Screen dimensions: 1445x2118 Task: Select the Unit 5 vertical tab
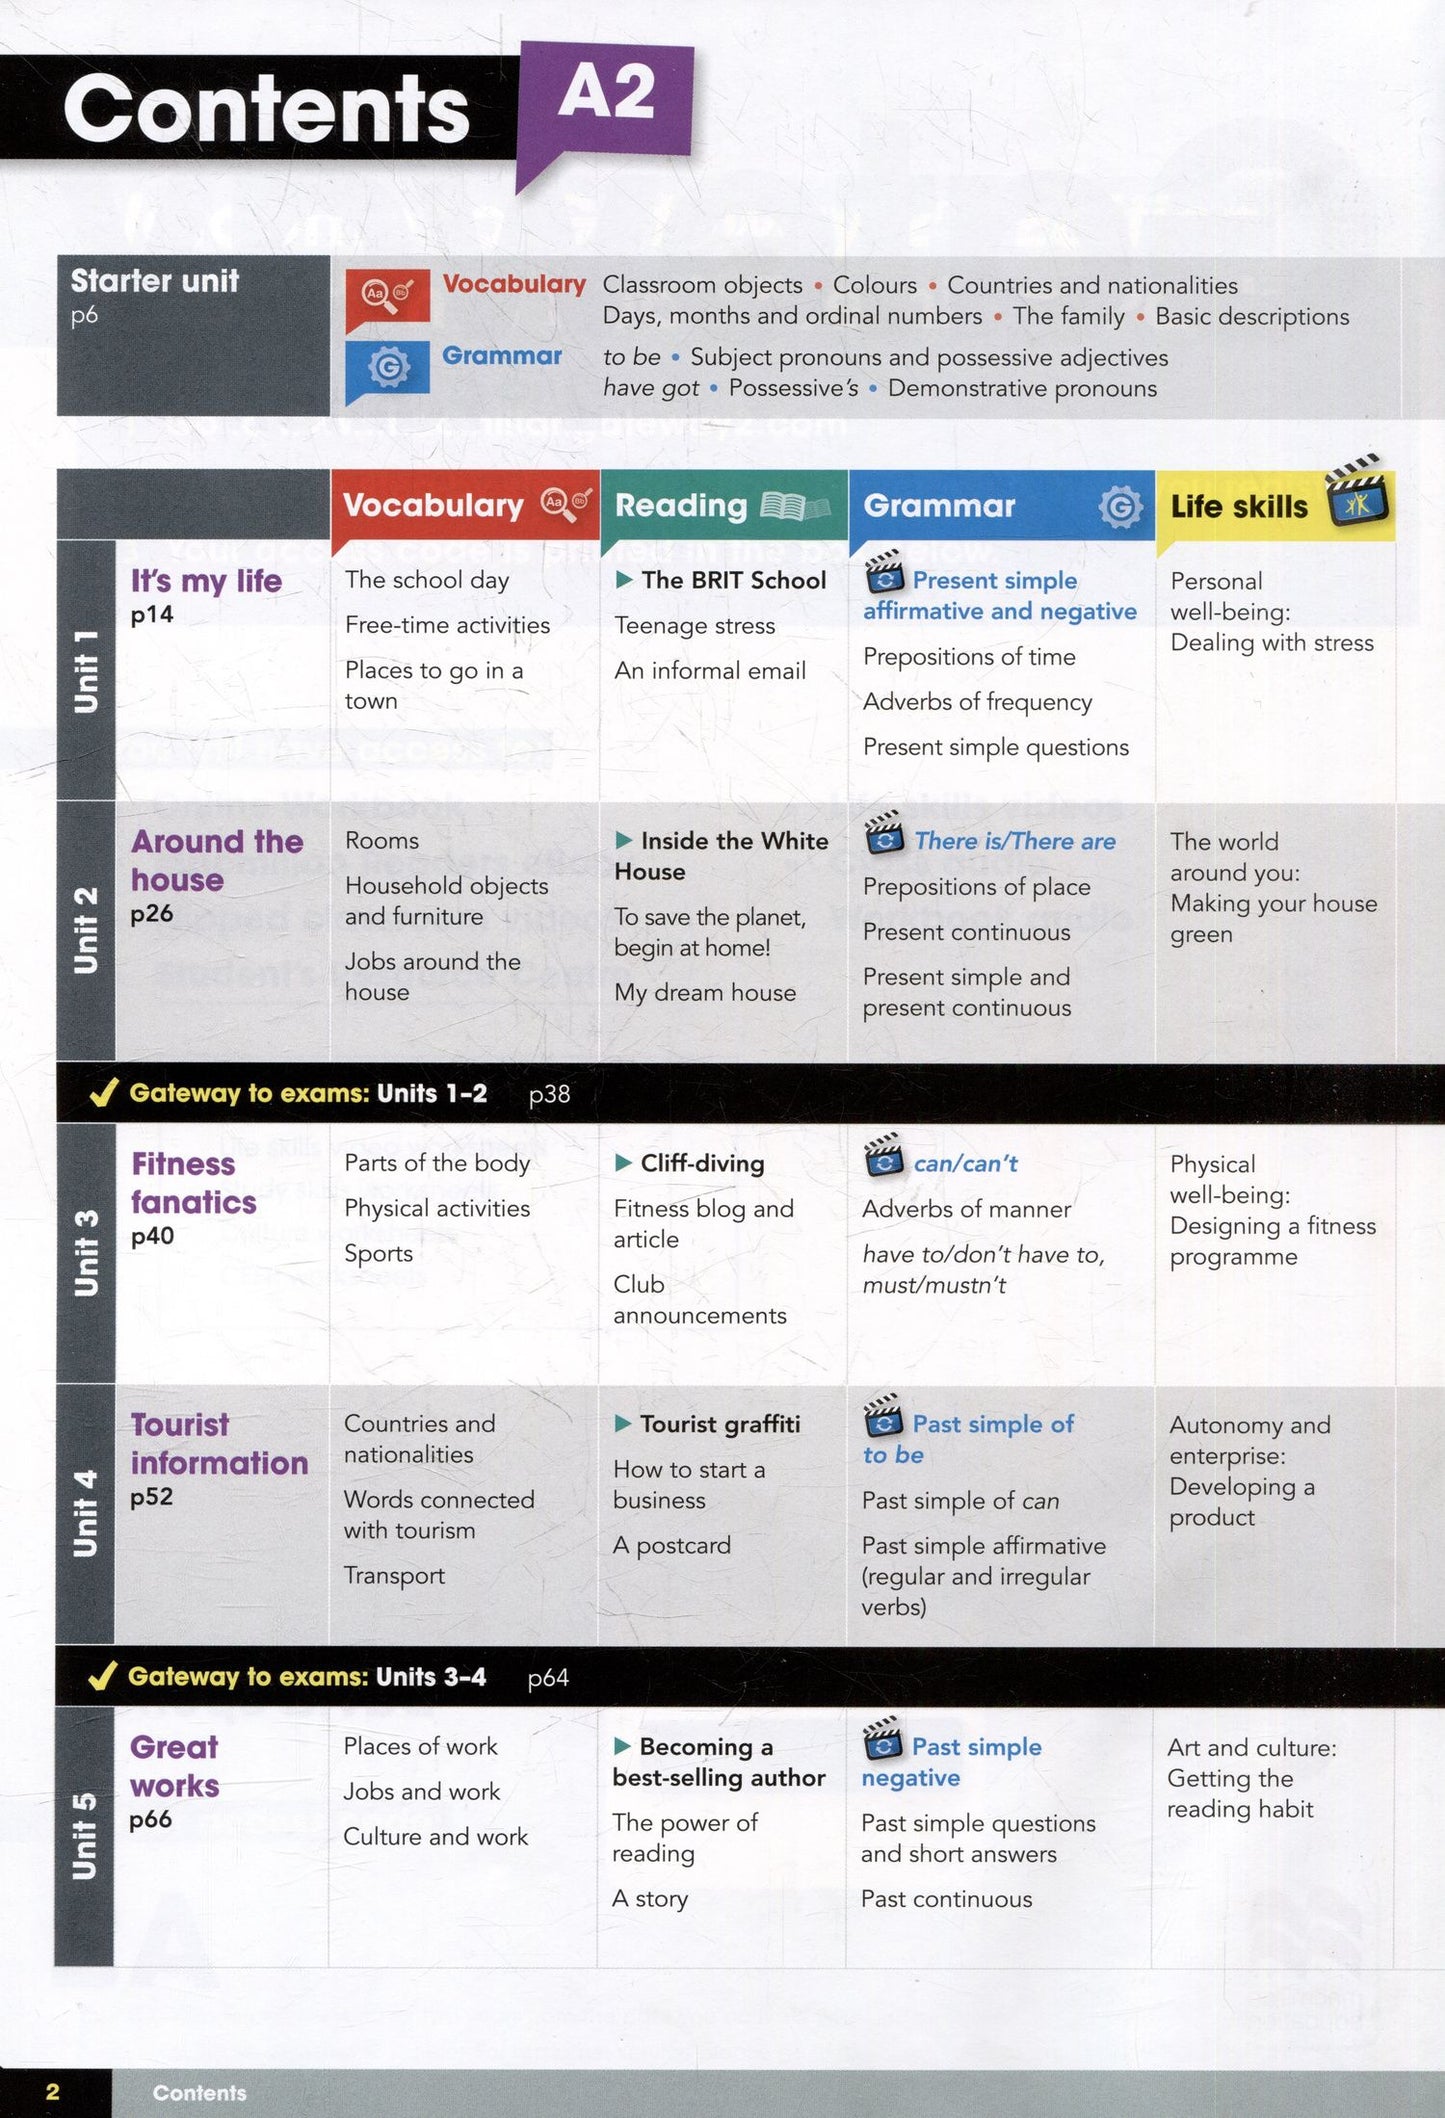click(84, 1836)
